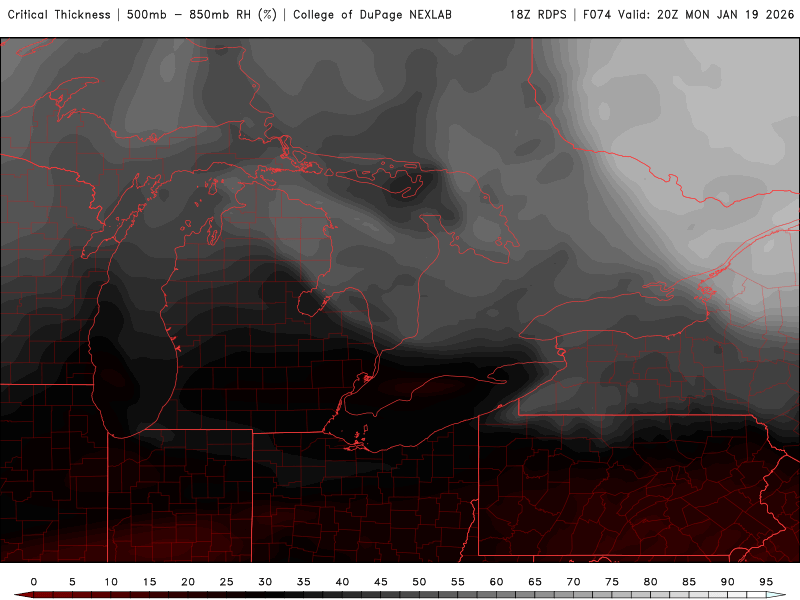Image resolution: width=800 pixels, height=600 pixels.
Task: Select the 45 label on the legend
Action: [381, 582]
